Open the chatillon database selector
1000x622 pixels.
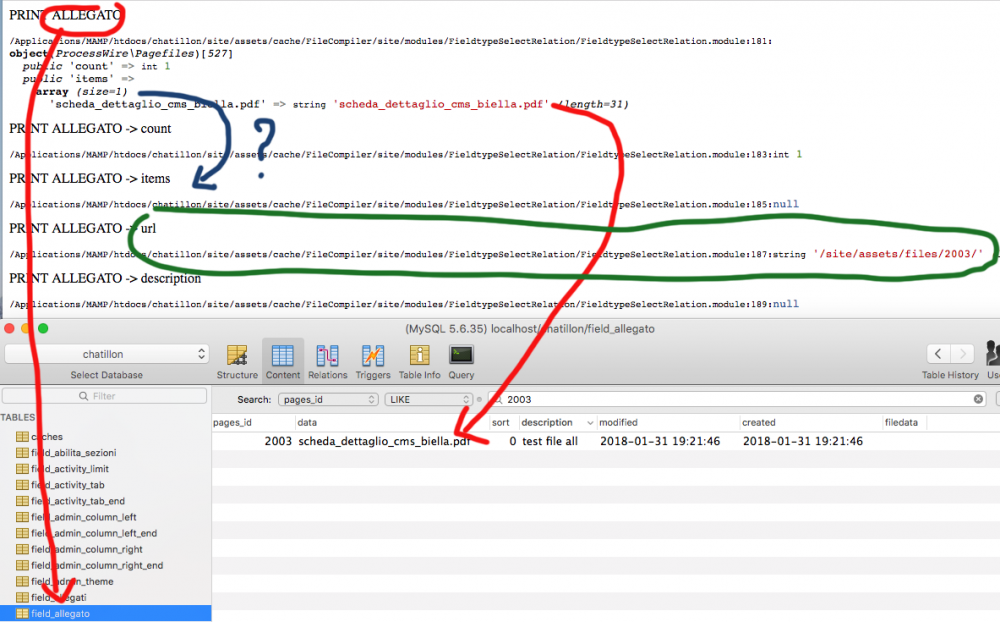click(x=106, y=354)
